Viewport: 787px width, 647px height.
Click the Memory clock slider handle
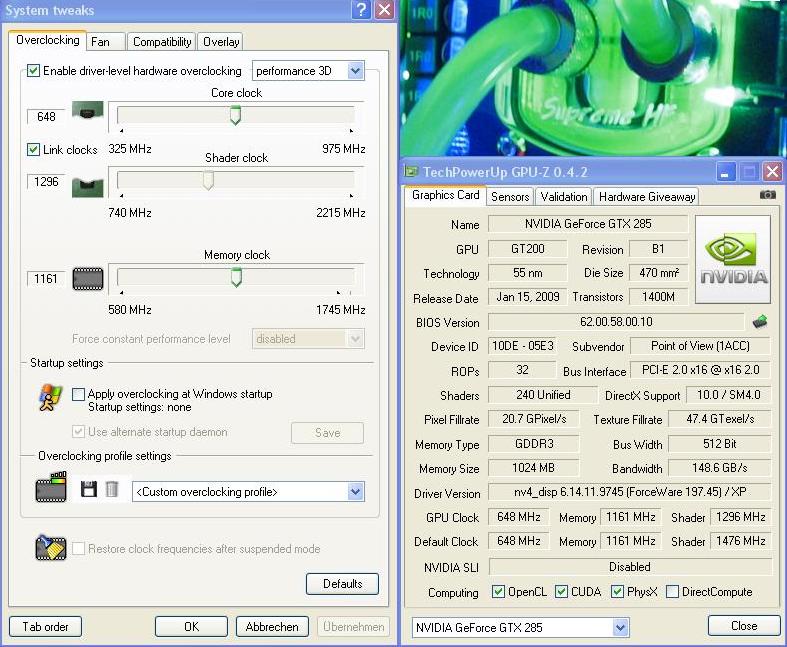(x=236, y=277)
